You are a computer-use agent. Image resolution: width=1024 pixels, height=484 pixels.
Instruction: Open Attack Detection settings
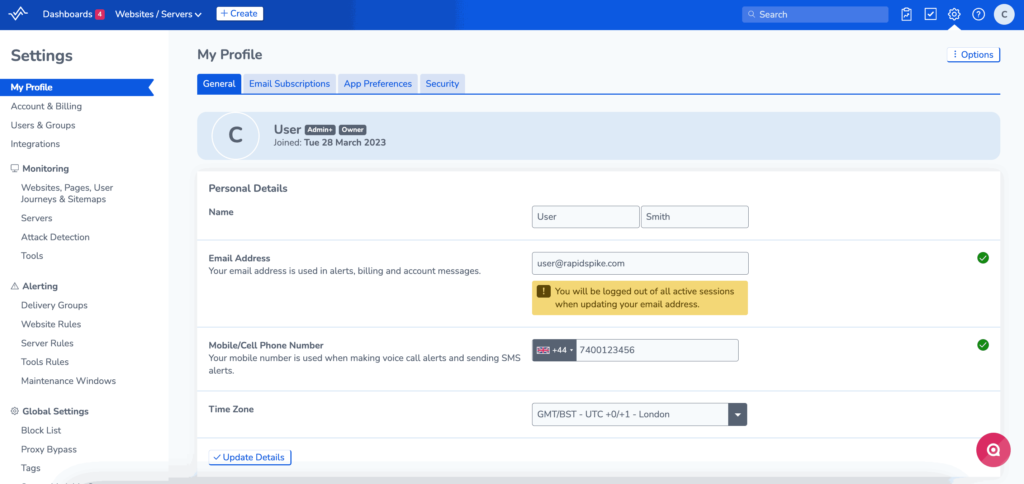pos(56,237)
